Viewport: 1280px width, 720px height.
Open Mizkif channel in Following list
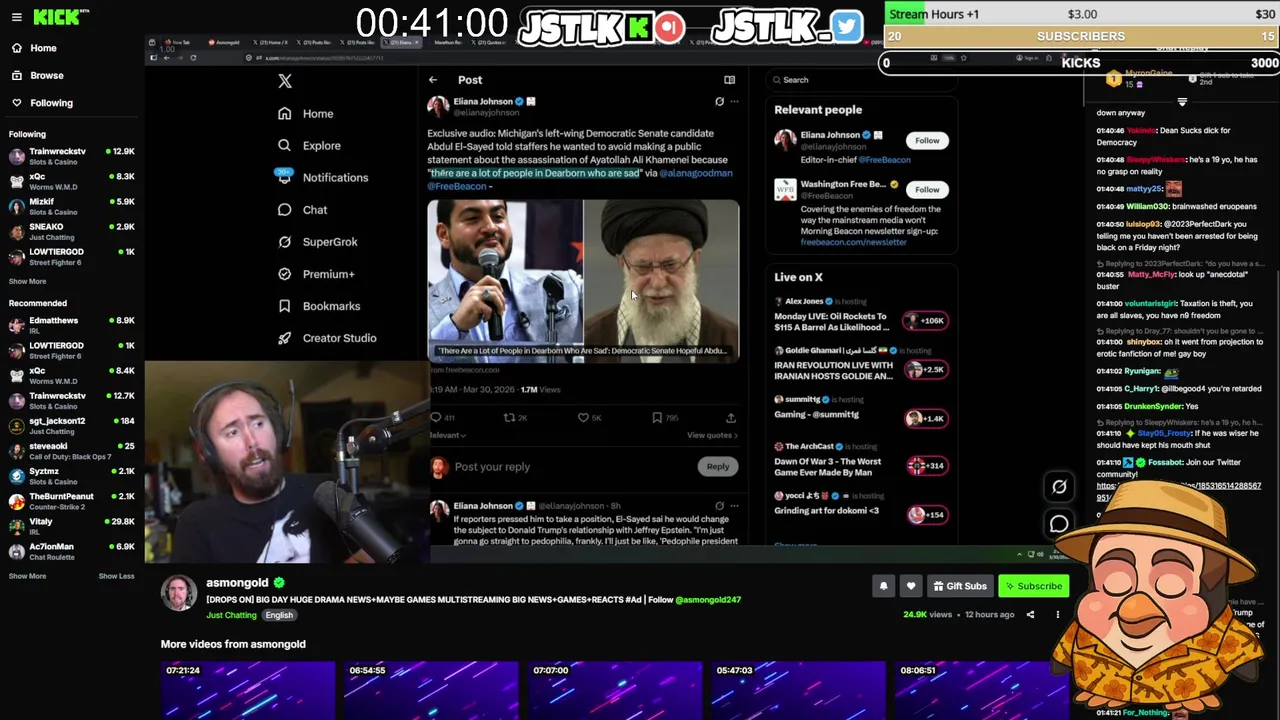[x=71, y=206]
